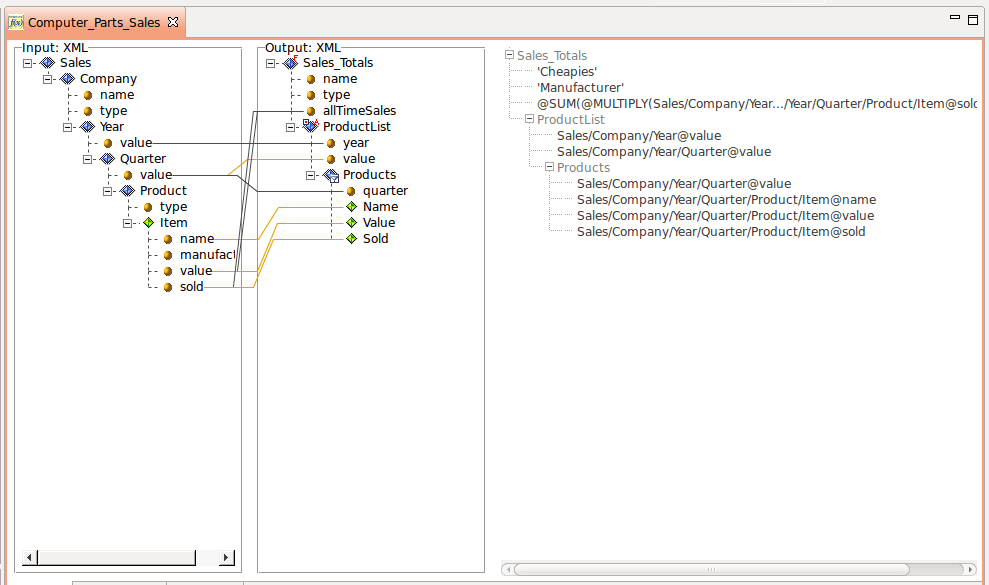This screenshot has width=989, height=585.
Task: Click the Products element icon in output tree
Action: pos(329,174)
